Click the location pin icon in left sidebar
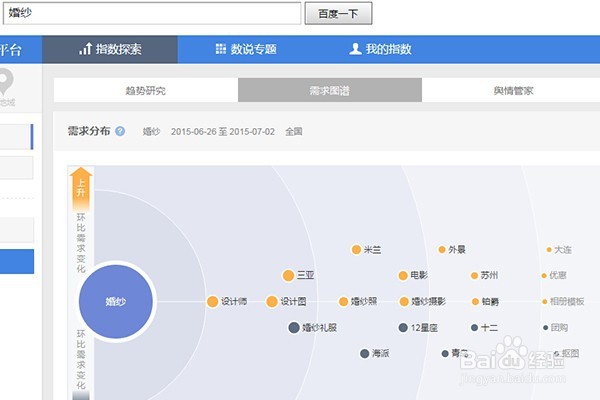The height and width of the screenshot is (400, 600). 5,82
